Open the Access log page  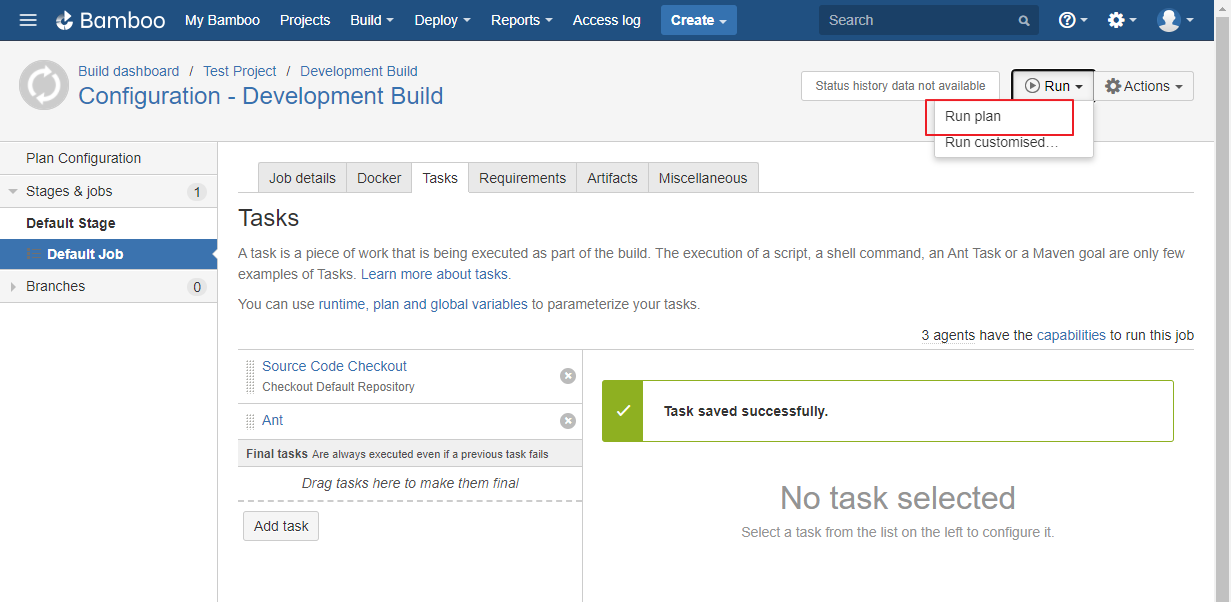tap(607, 20)
